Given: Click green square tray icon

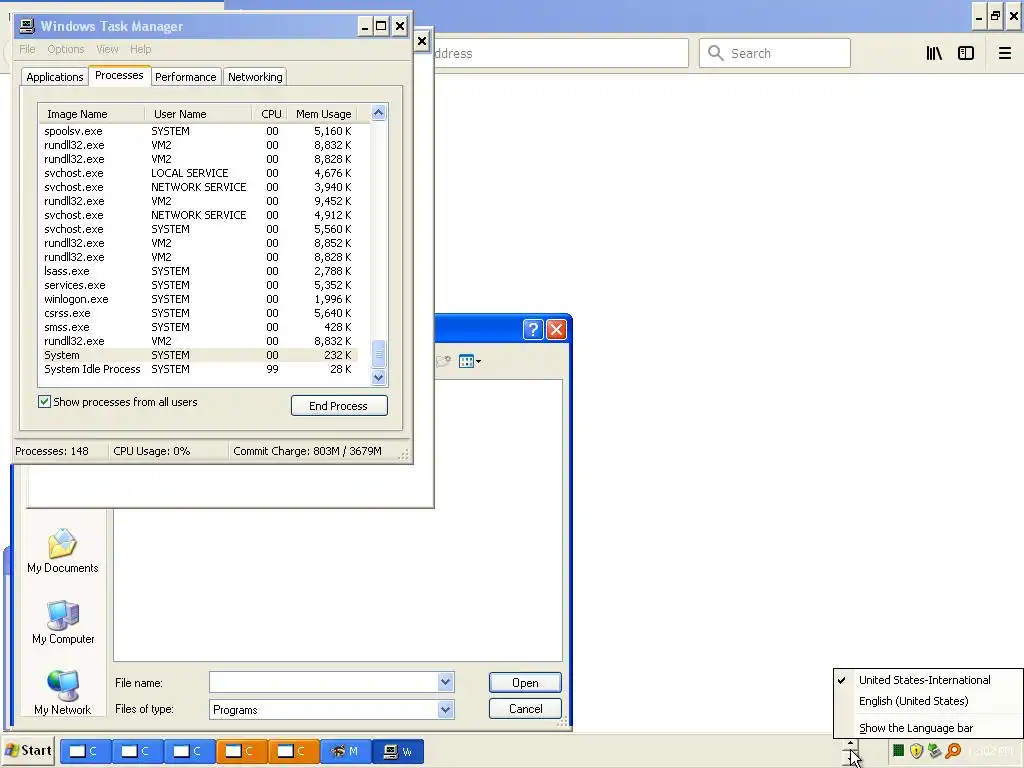Looking at the screenshot, I should [898, 751].
